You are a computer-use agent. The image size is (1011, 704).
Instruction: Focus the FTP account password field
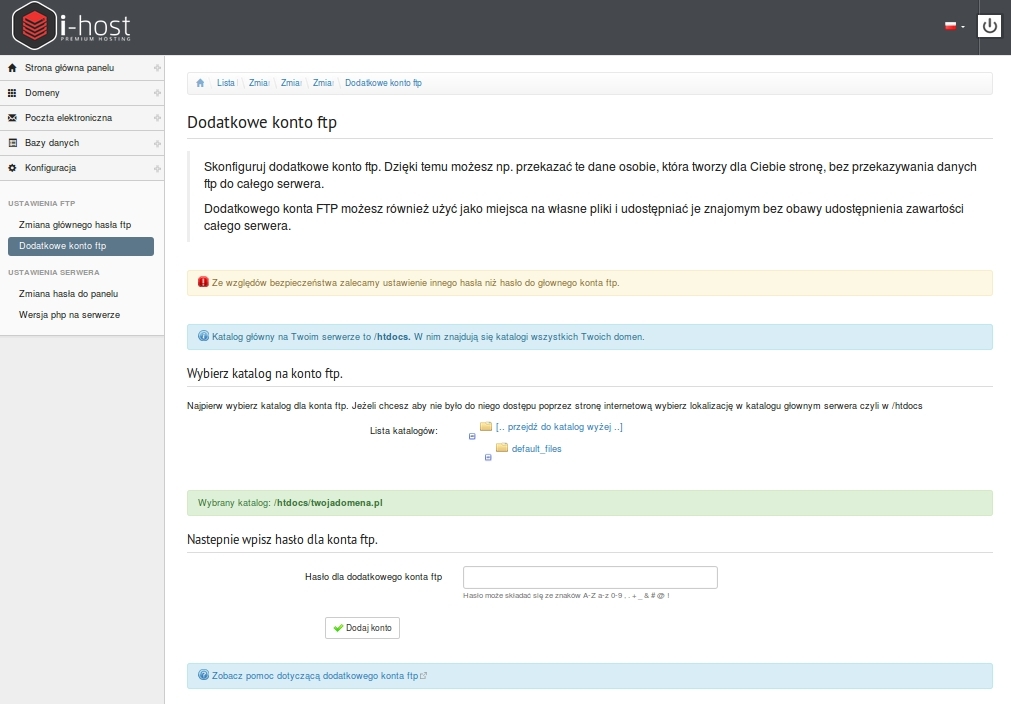pyautogui.click(x=590, y=577)
